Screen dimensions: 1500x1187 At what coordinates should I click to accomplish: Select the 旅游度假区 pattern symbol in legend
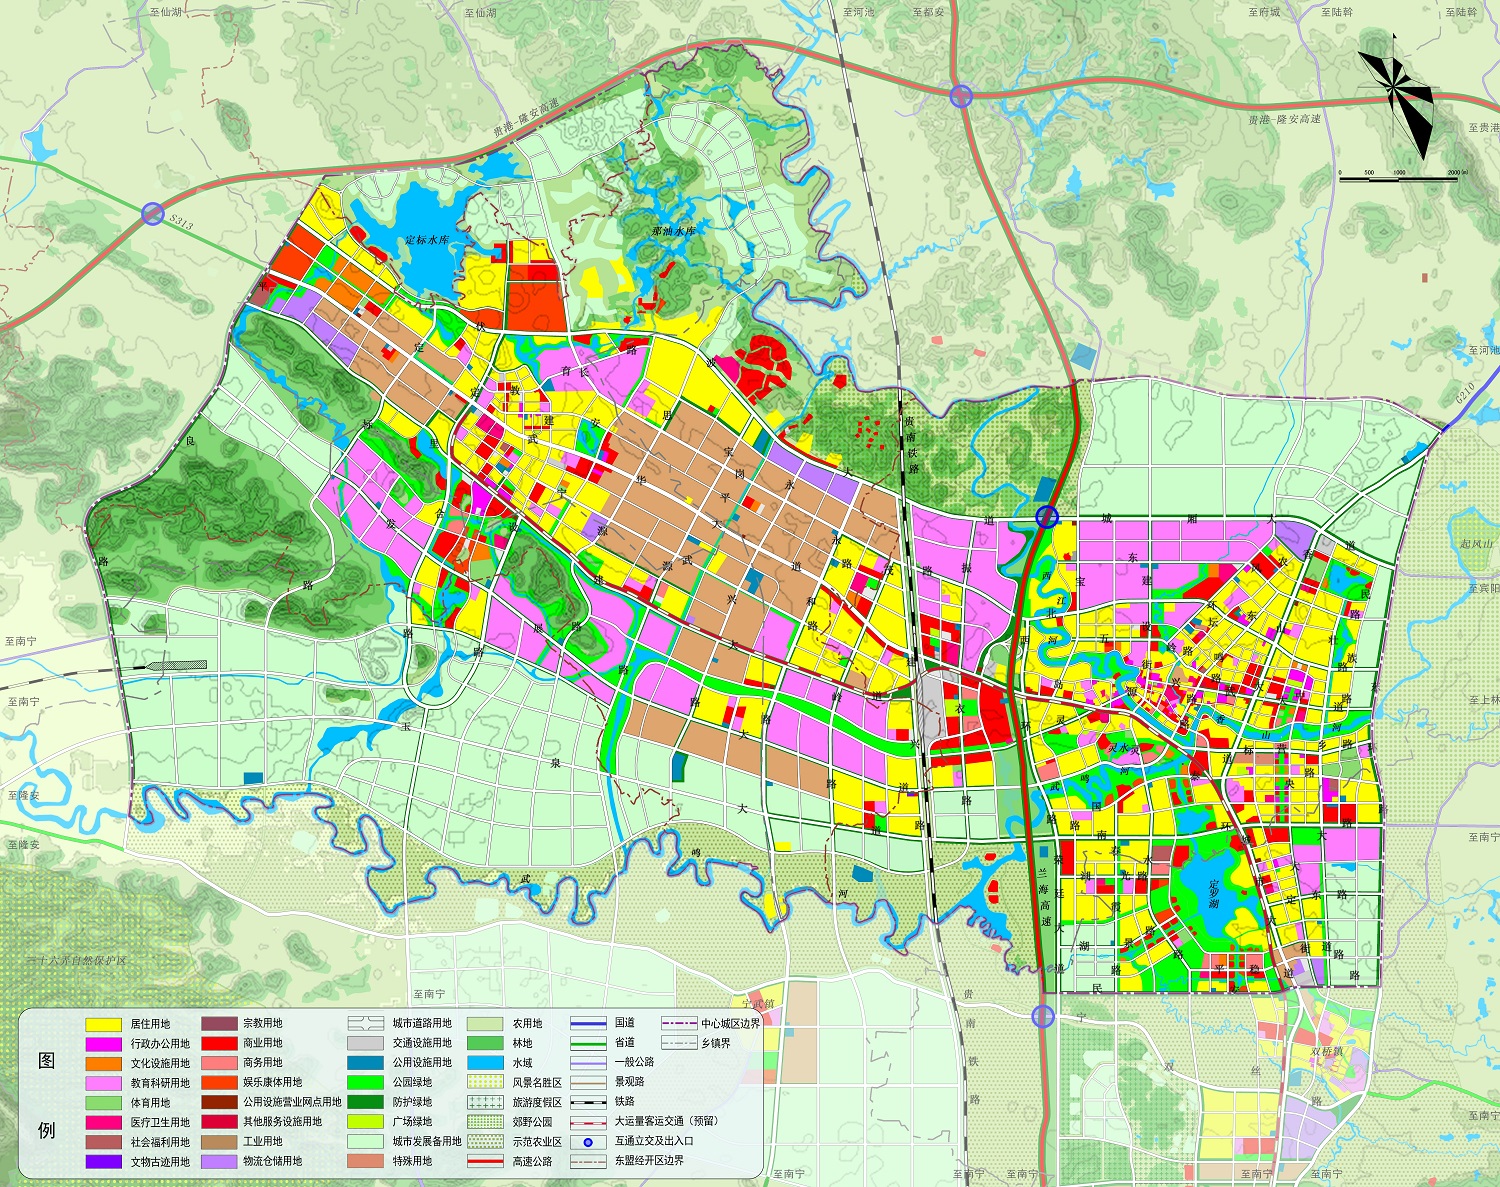[485, 1102]
